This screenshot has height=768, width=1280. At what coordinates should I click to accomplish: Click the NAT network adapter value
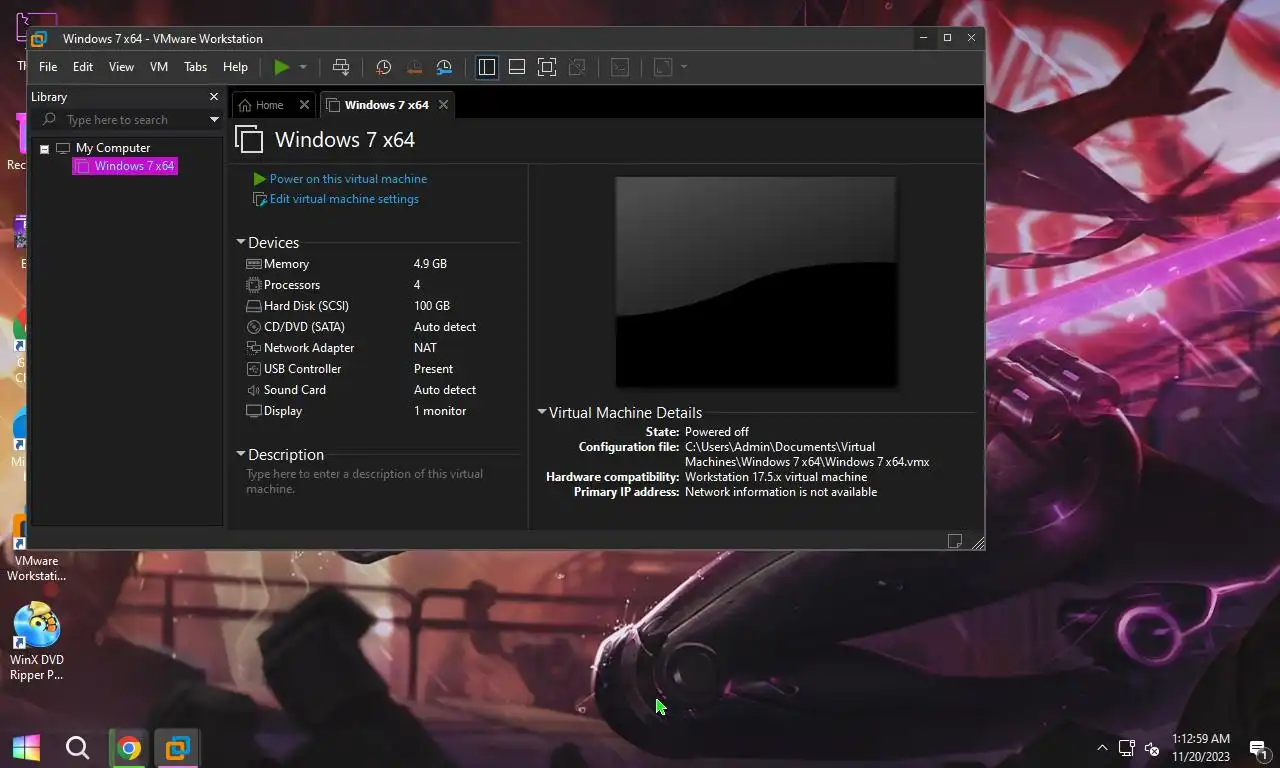(425, 348)
